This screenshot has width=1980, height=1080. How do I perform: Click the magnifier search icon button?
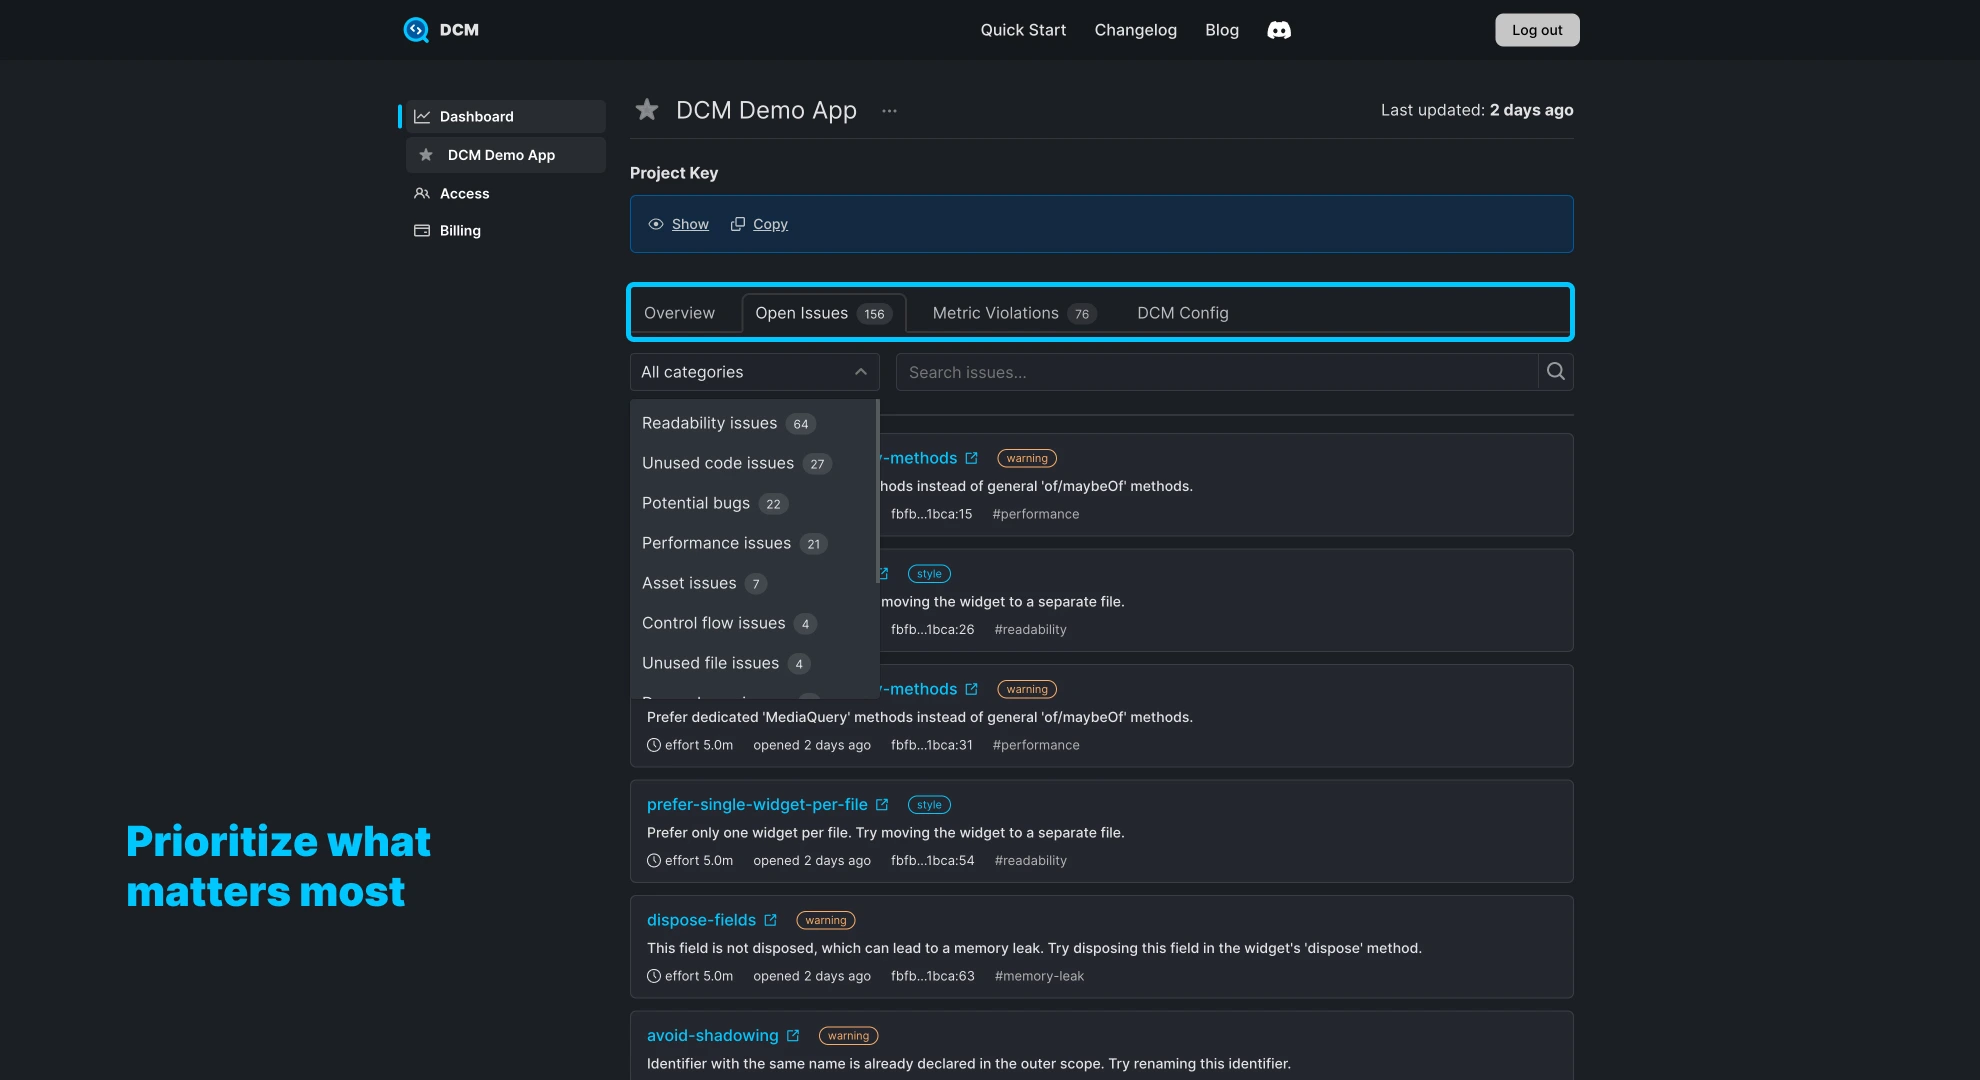[1556, 372]
